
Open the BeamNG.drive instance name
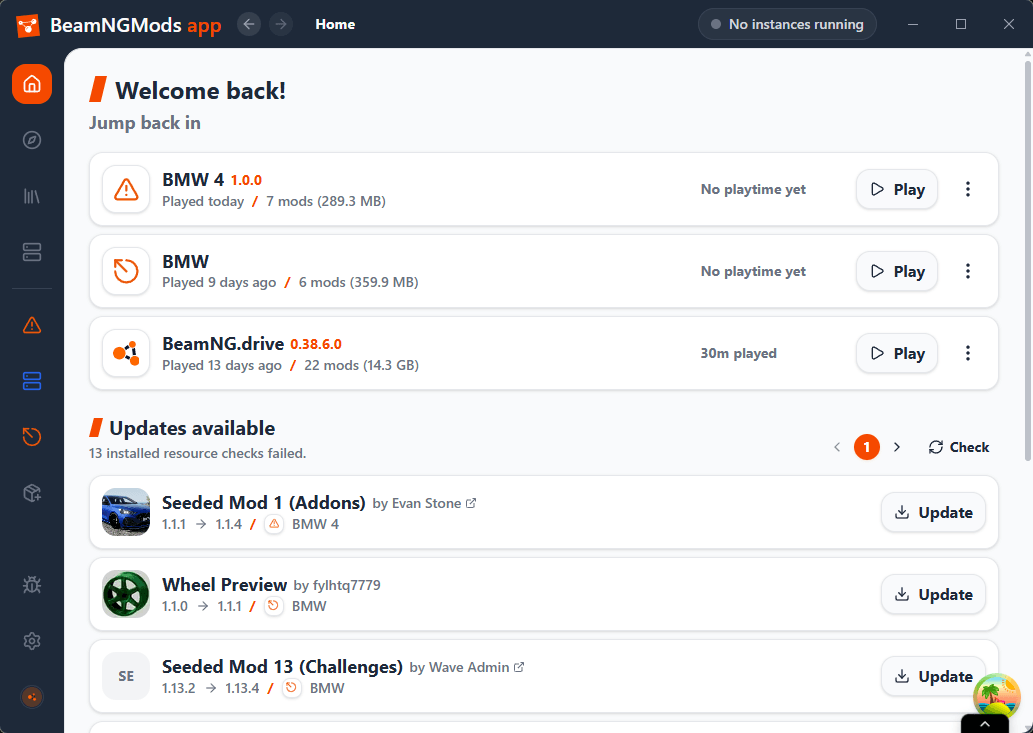(223, 344)
